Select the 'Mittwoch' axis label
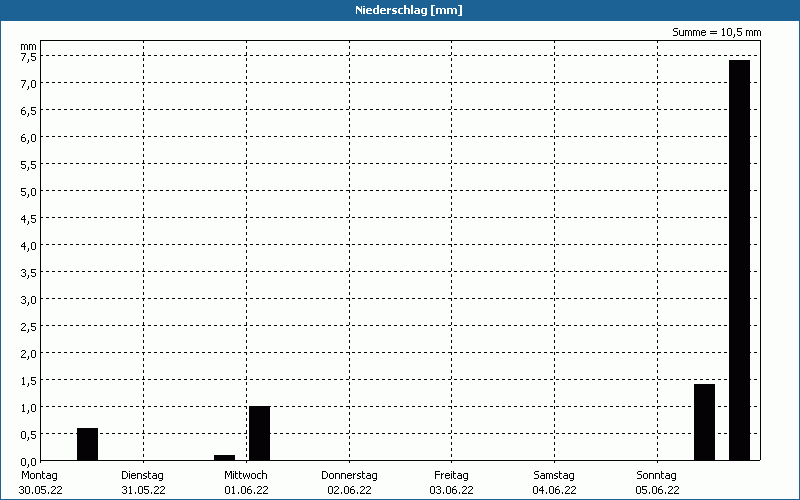800x500 pixels. click(245, 475)
